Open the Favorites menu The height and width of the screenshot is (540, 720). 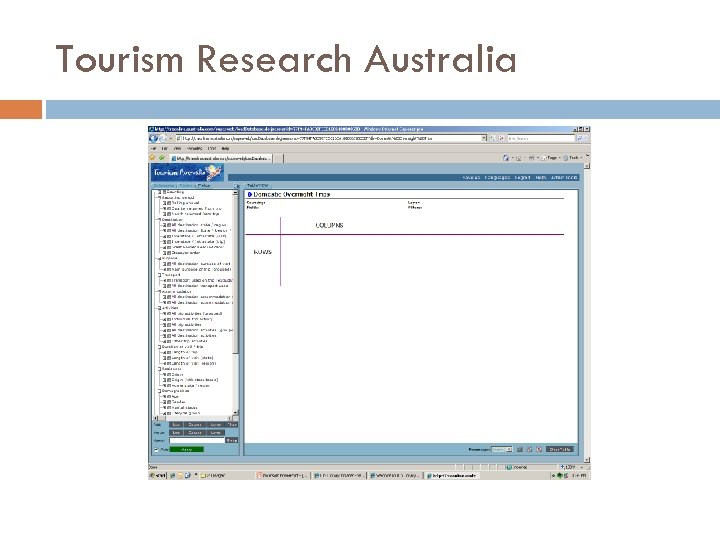pos(195,149)
